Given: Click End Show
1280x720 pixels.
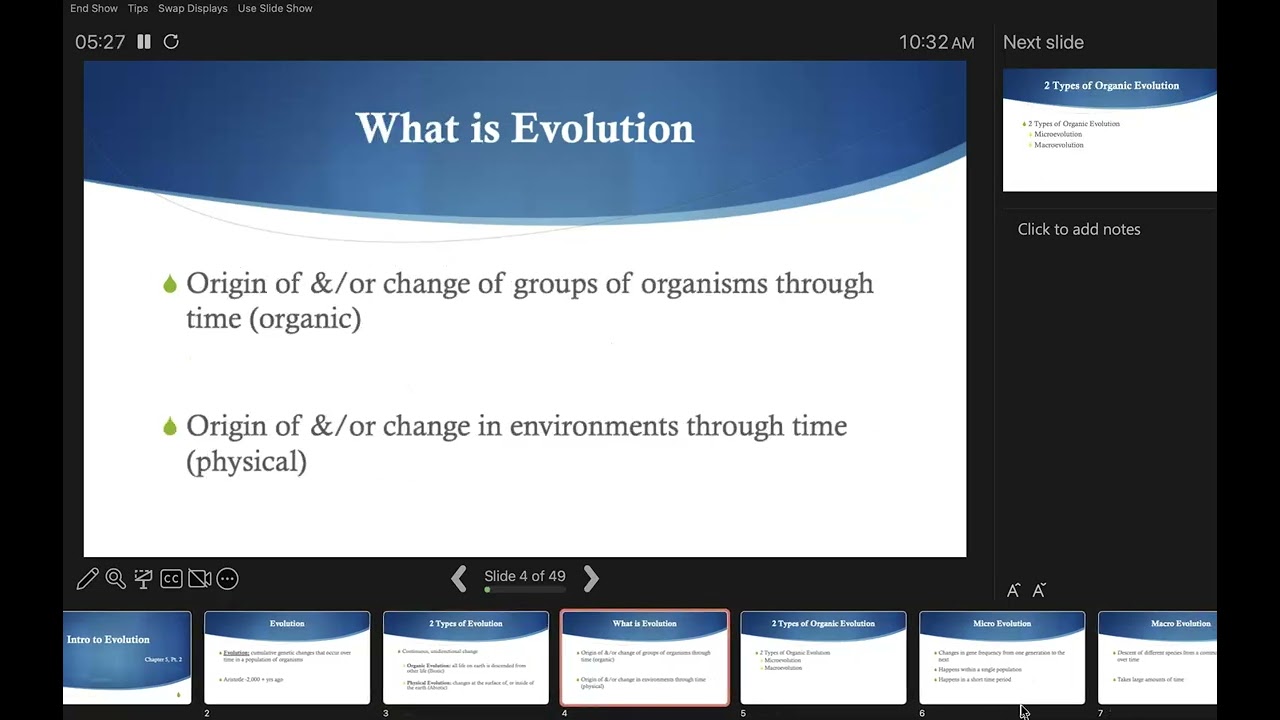Looking at the screenshot, I should [94, 8].
